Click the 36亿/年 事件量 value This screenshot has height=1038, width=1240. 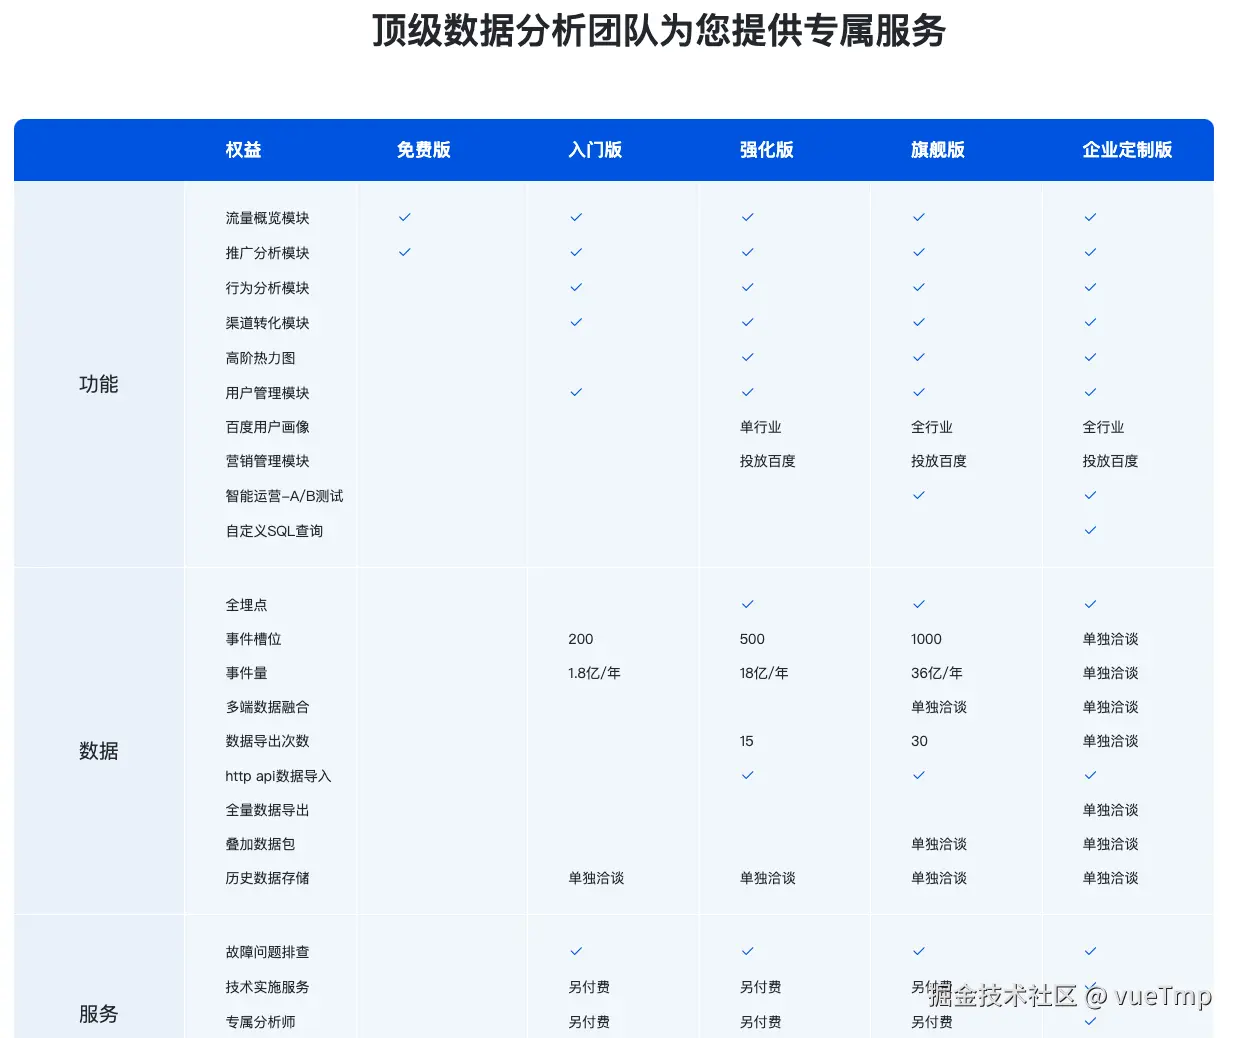(x=937, y=673)
